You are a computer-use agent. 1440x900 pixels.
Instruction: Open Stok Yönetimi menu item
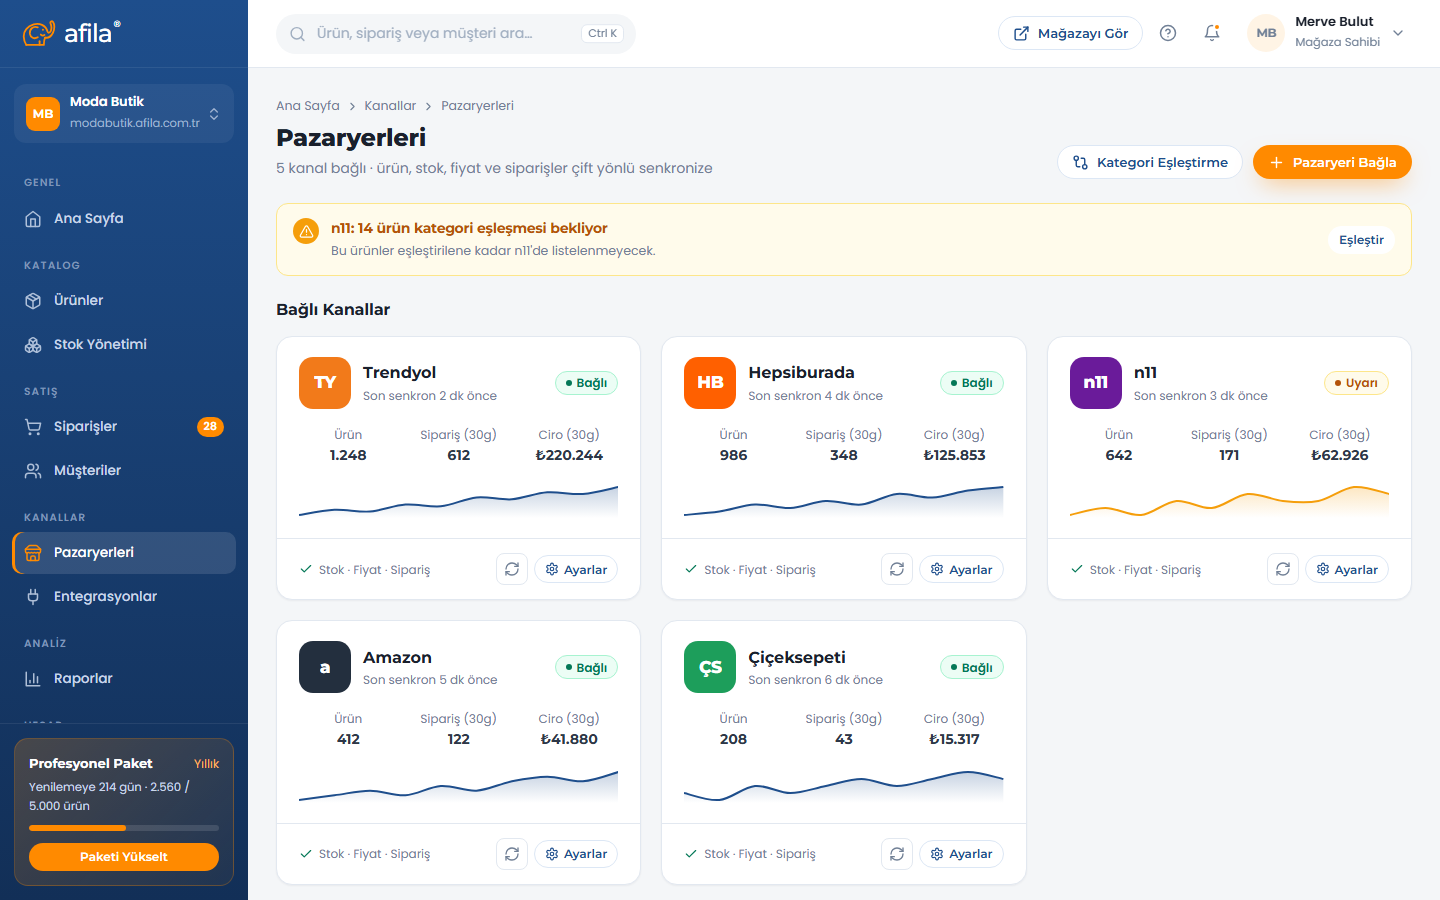click(x=124, y=345)
